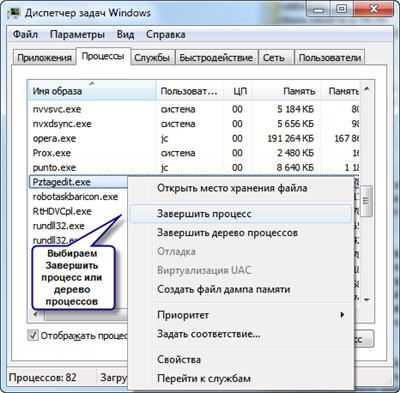The image size is (400, 393).
Task: Click the Task Manager title bar icon
Action: click(15, 13)
